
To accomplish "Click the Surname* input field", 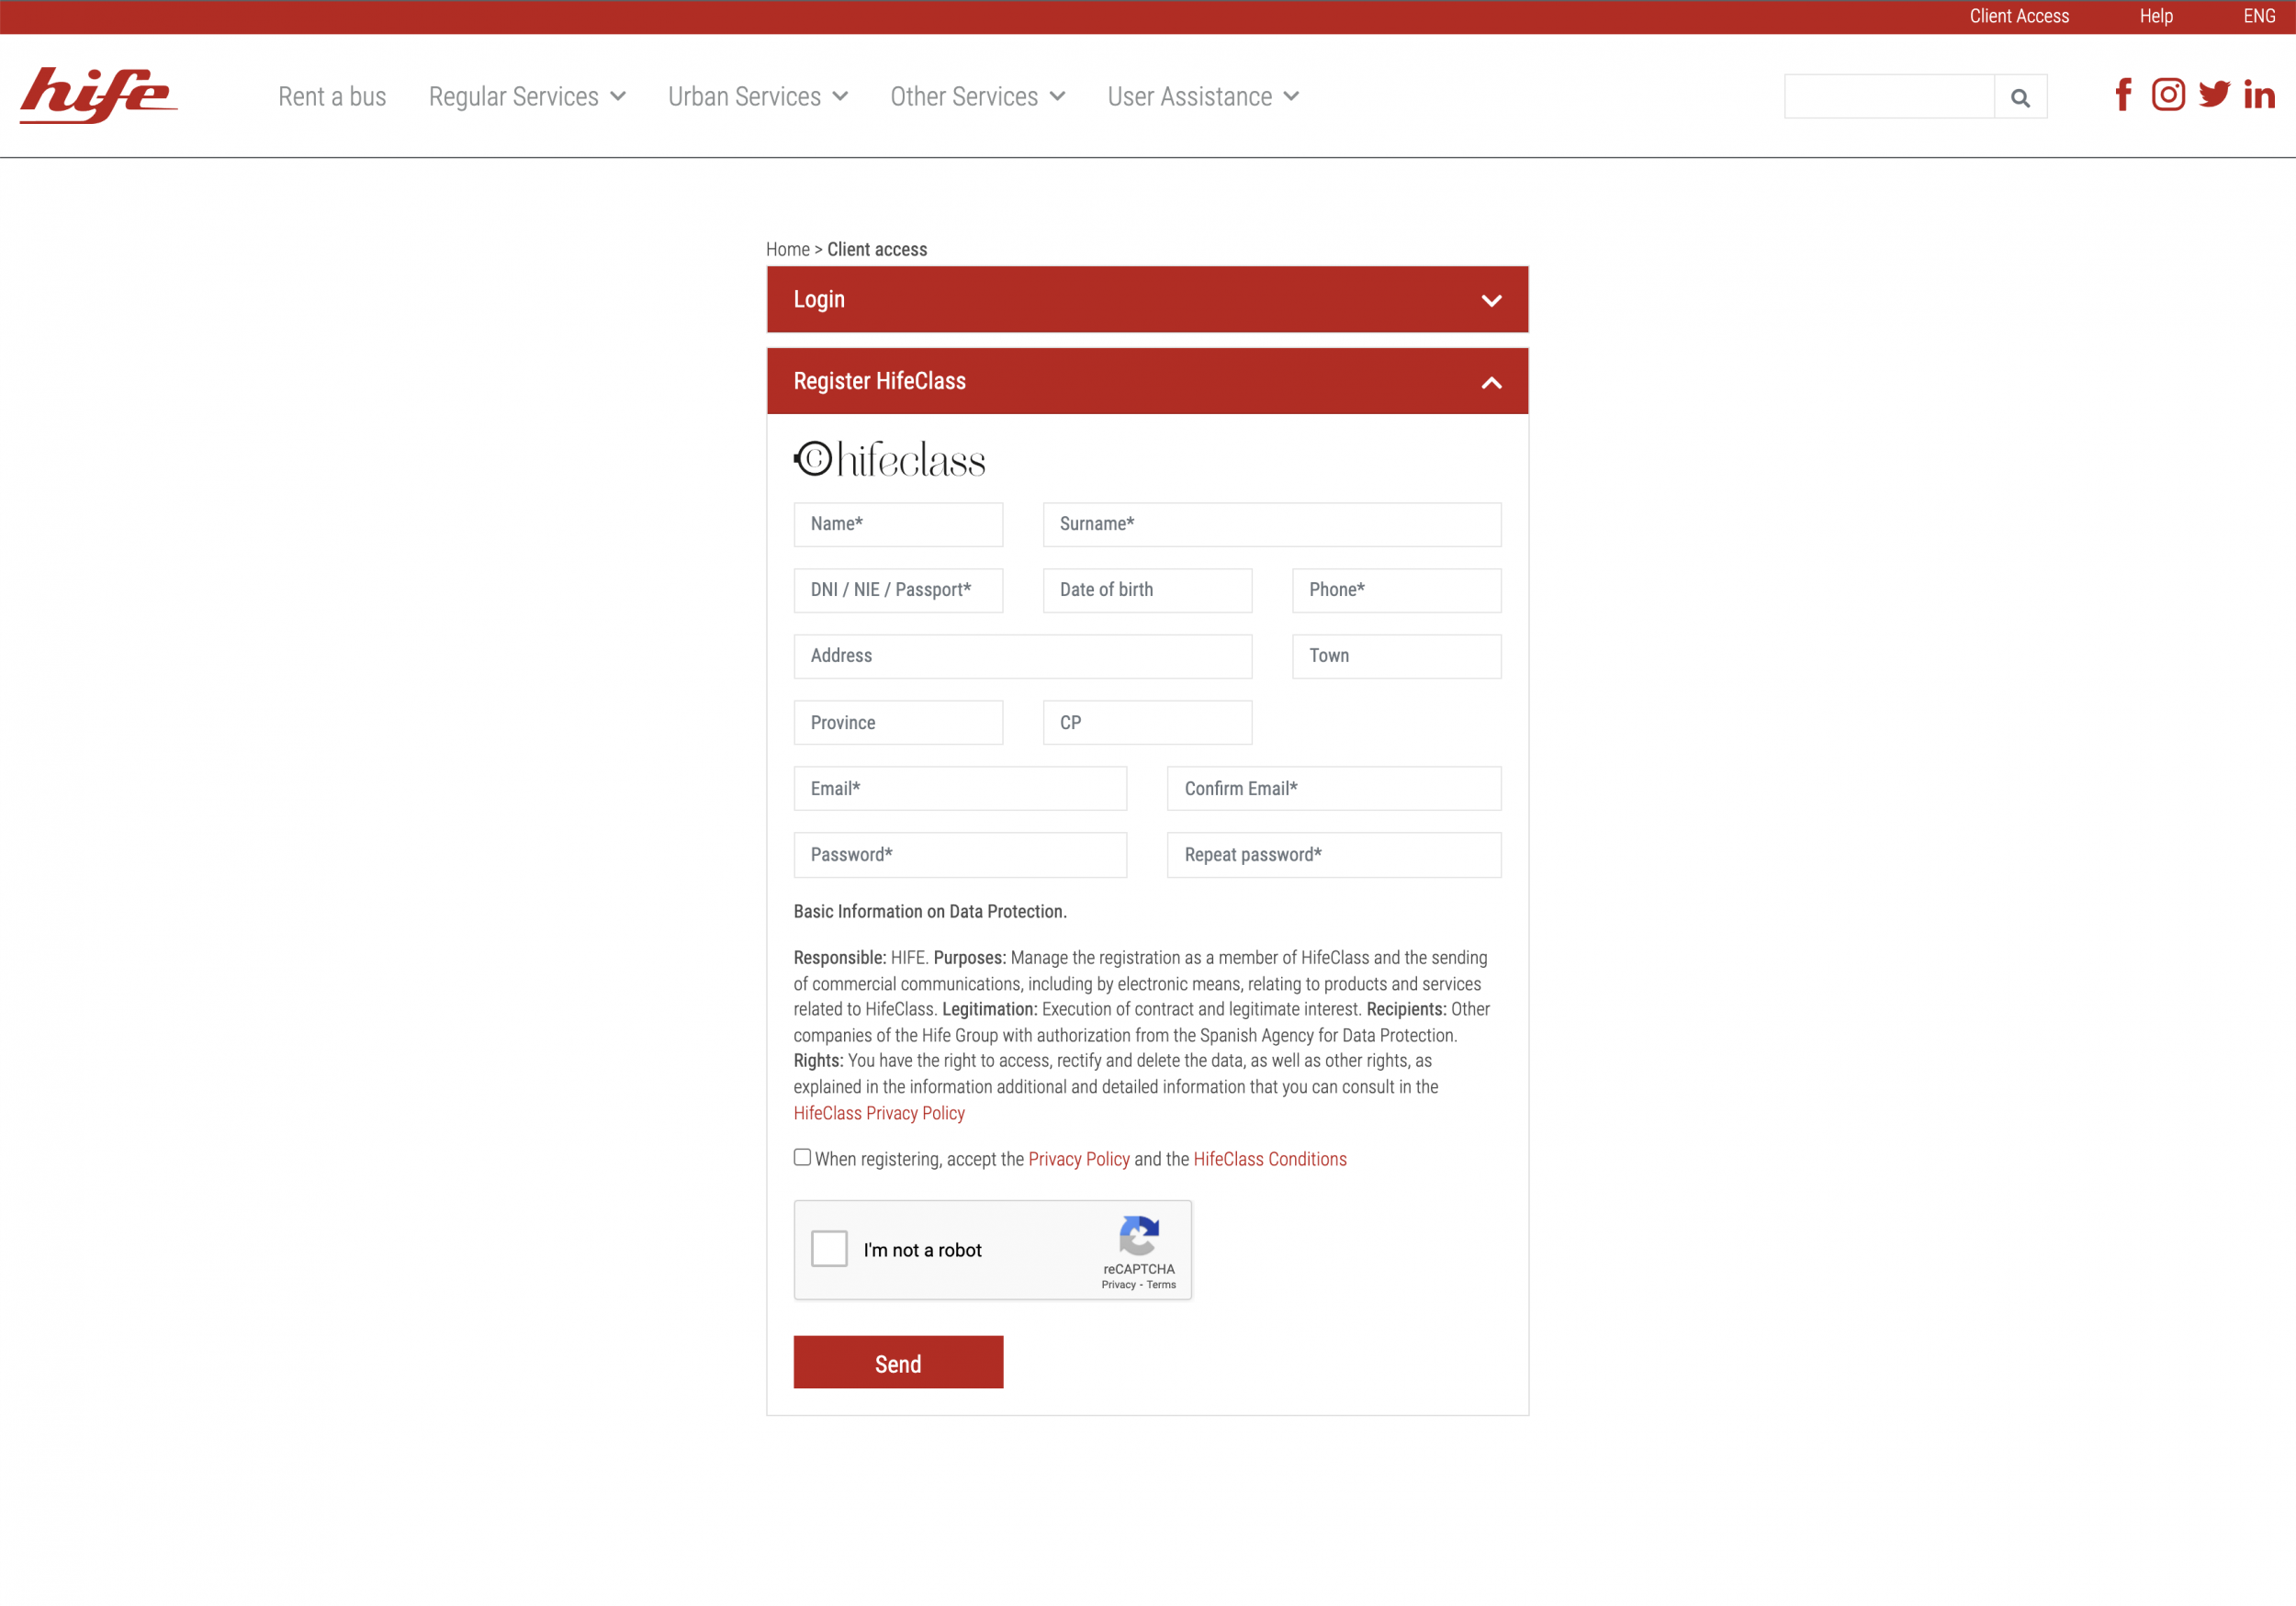I will (x=1272, y=525).
